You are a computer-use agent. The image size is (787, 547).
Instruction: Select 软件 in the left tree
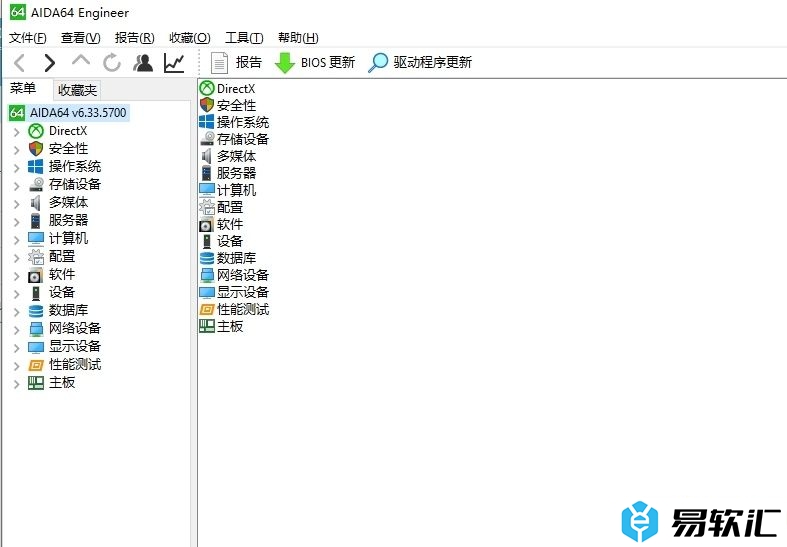62,275
